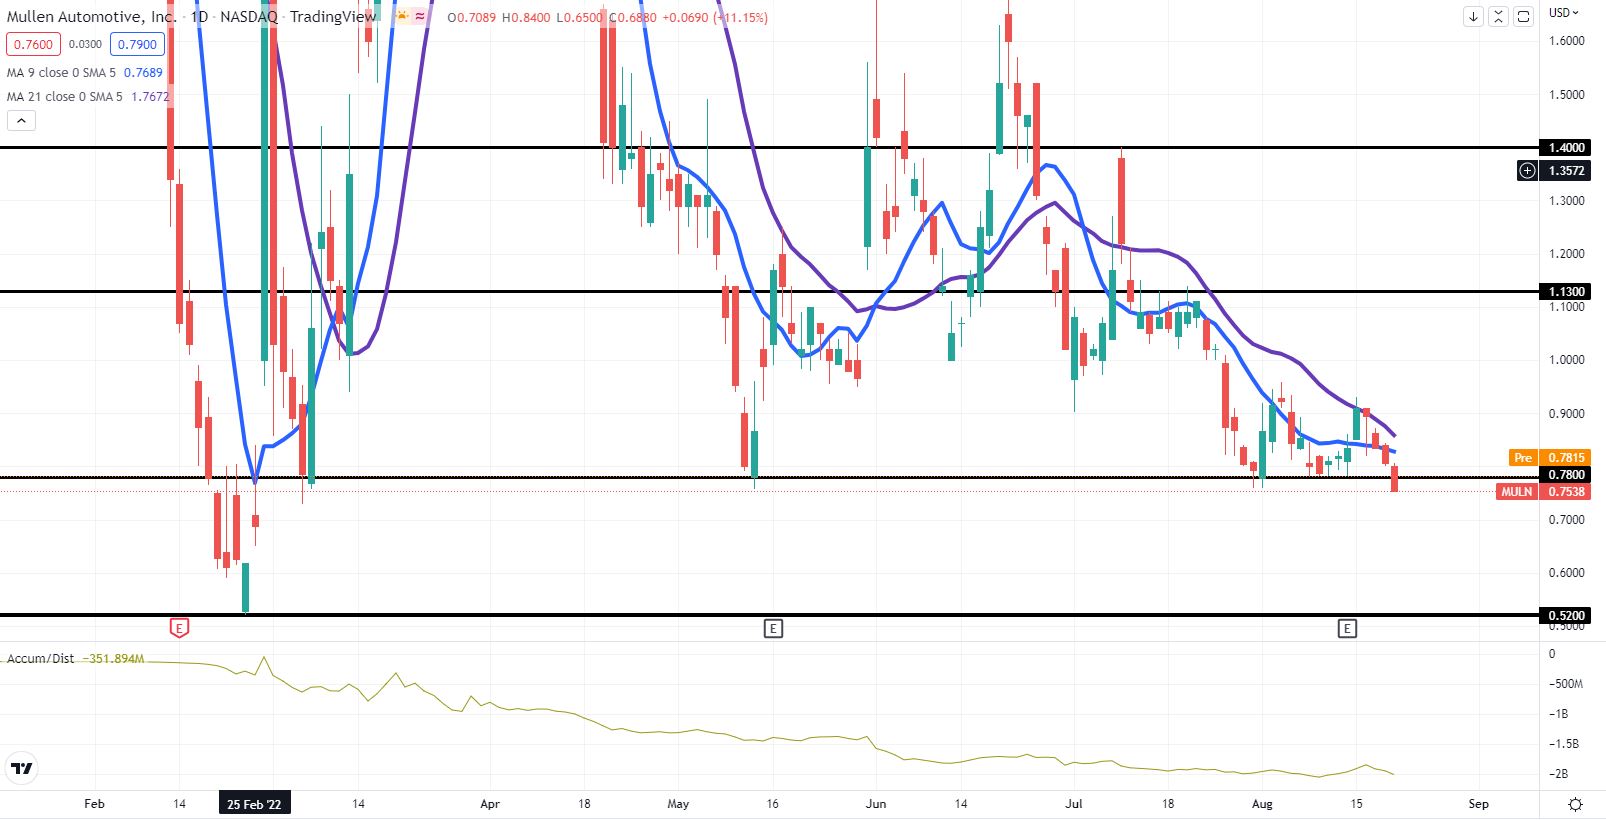Click the Apr label on the time axis
This screenshot has height=820, width=1606.
pos(489,804)
